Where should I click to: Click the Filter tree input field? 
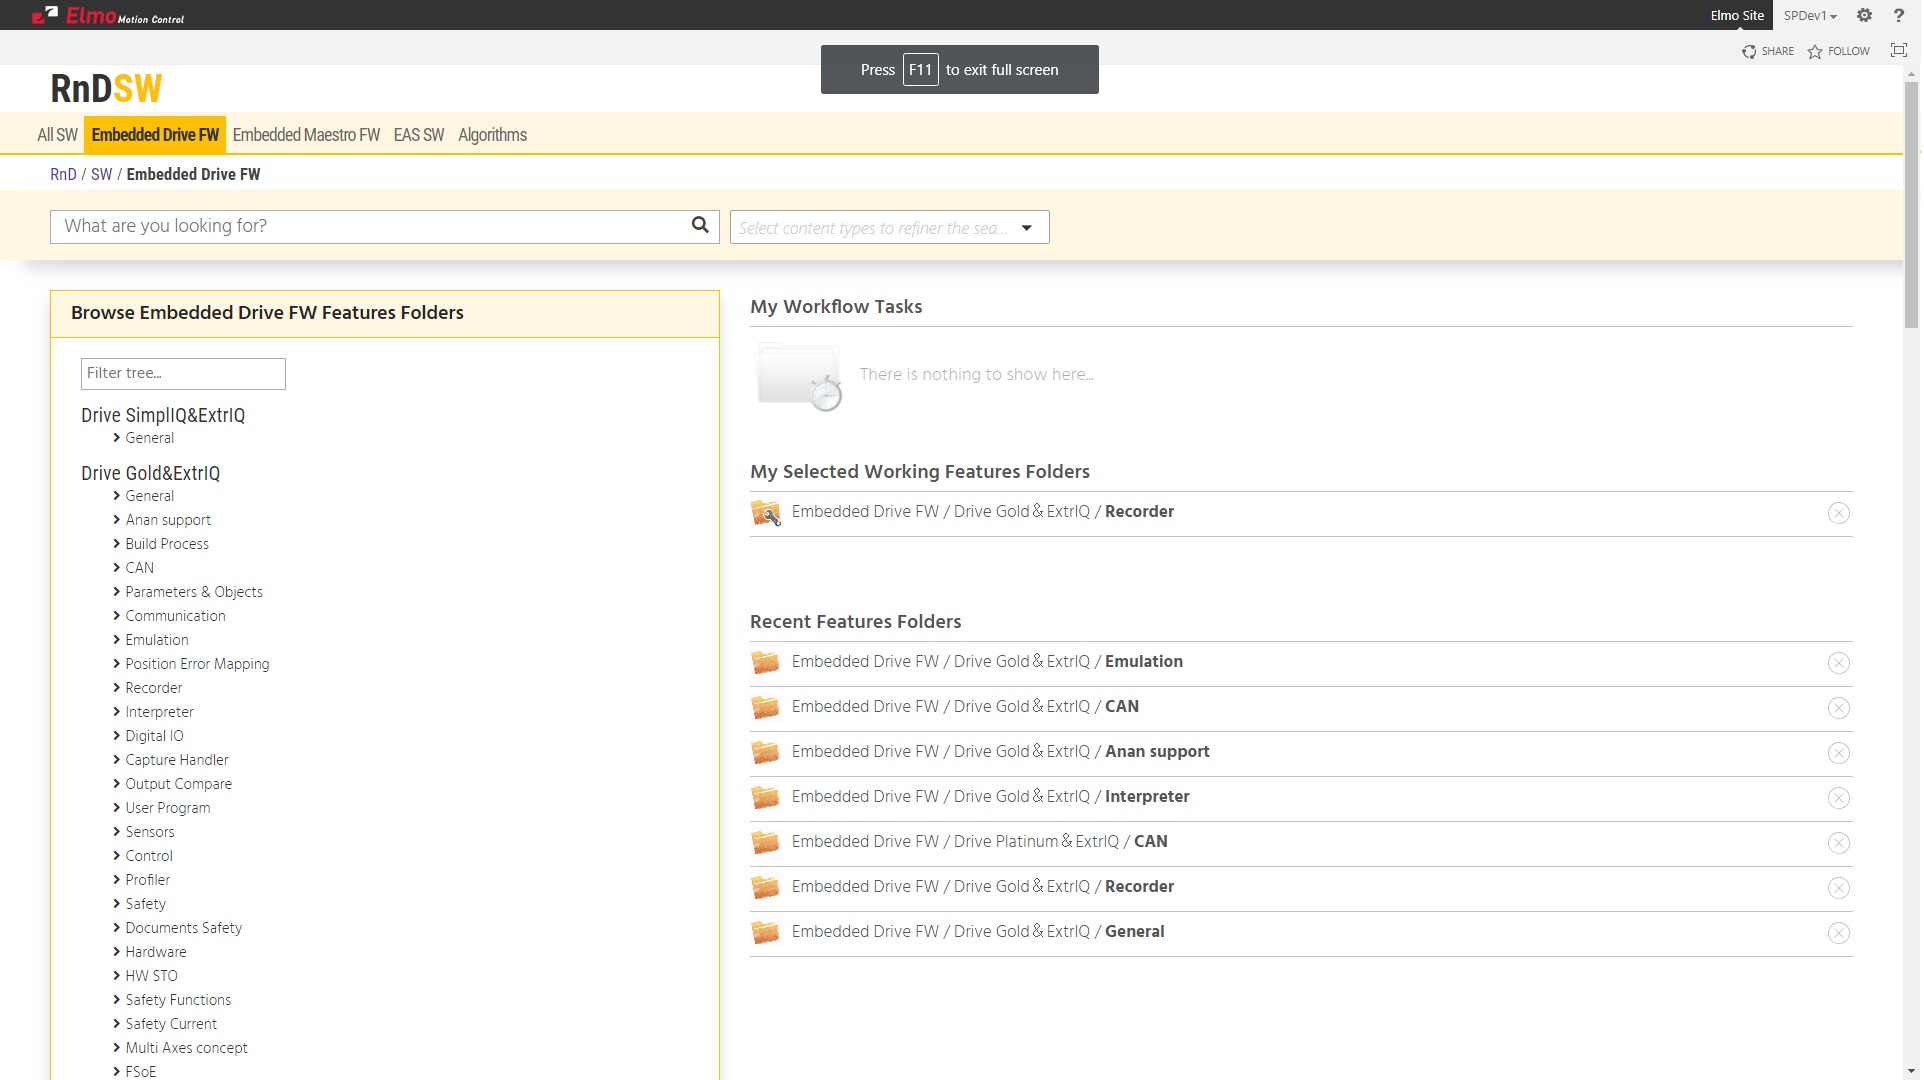(183, 373)
